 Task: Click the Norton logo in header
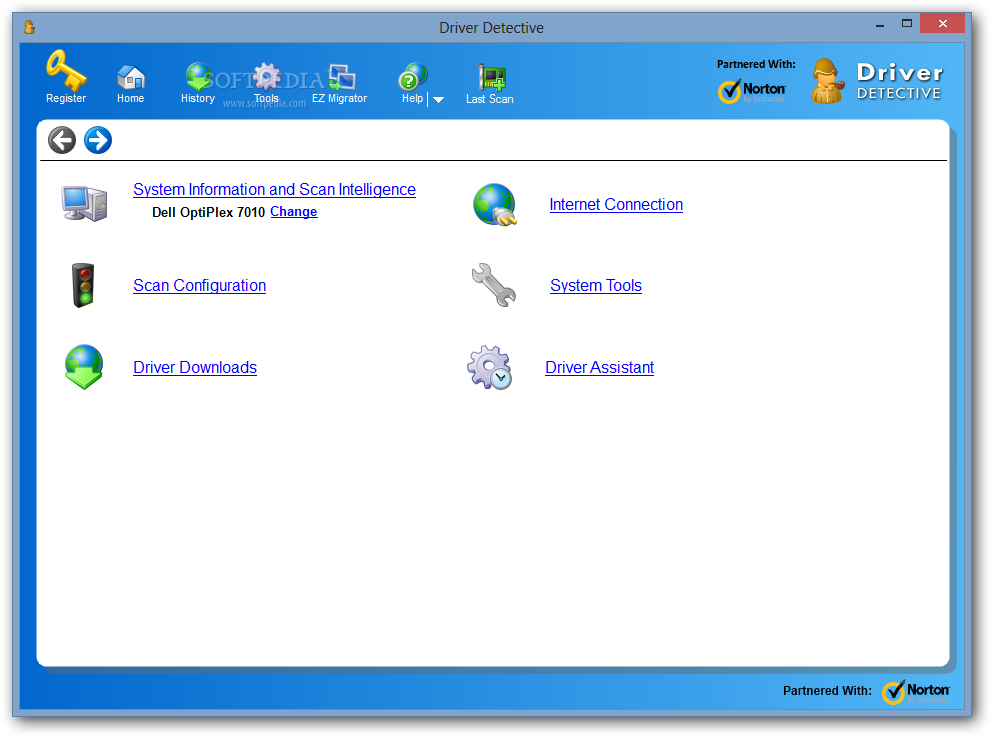[752, 91]
